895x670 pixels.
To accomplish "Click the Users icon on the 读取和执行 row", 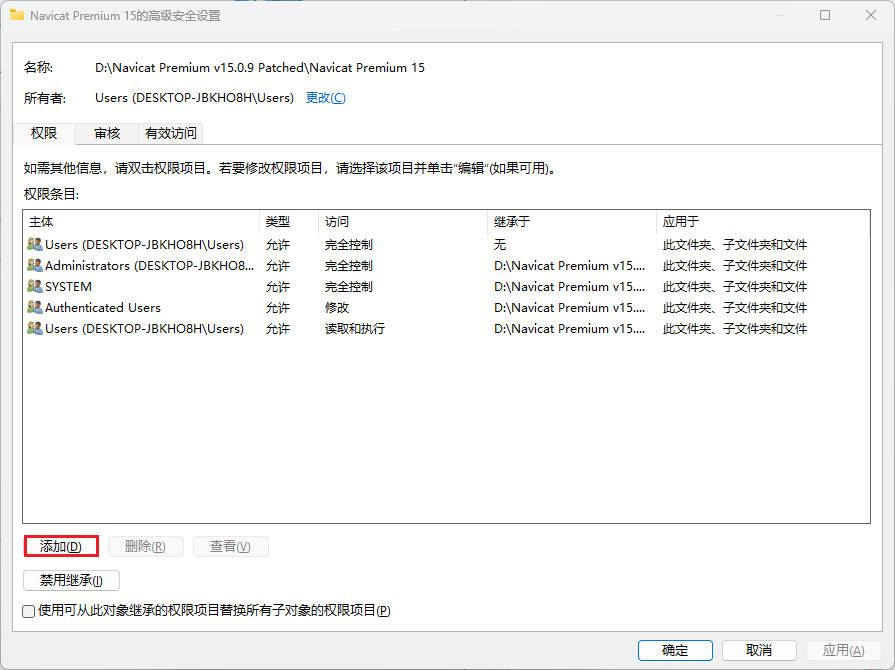I will [33, 328].
